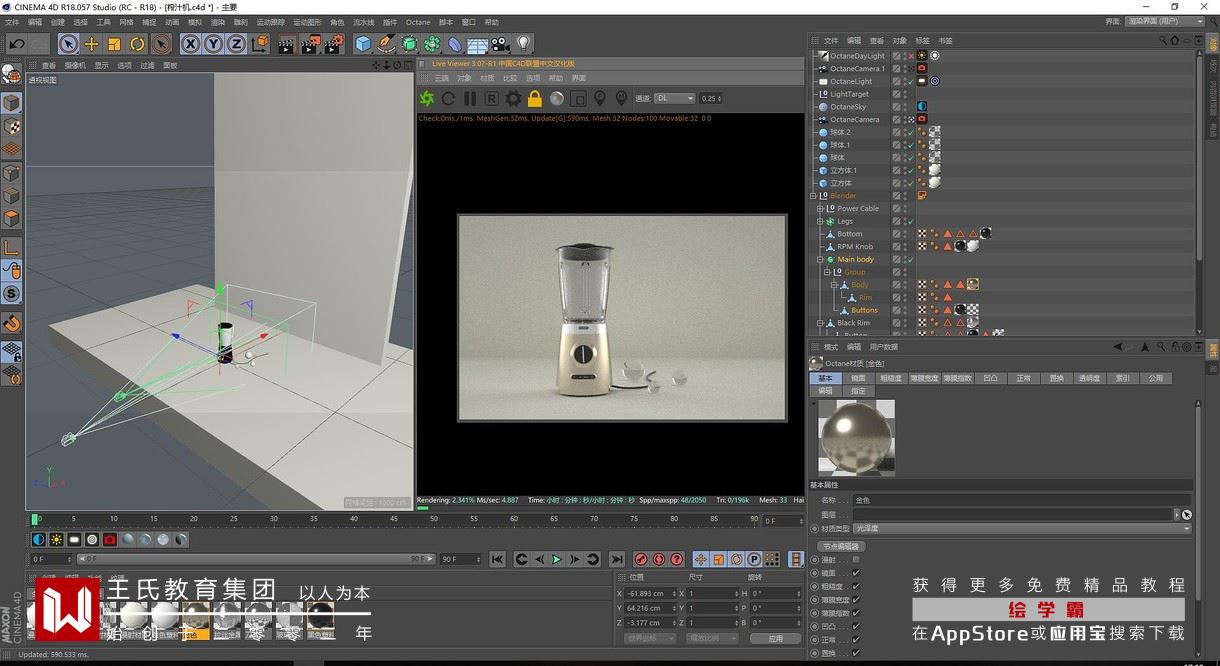Screen dimensions: 1220x666
Task: Open the Octane menu in menu bar
Action: [418, 22]
